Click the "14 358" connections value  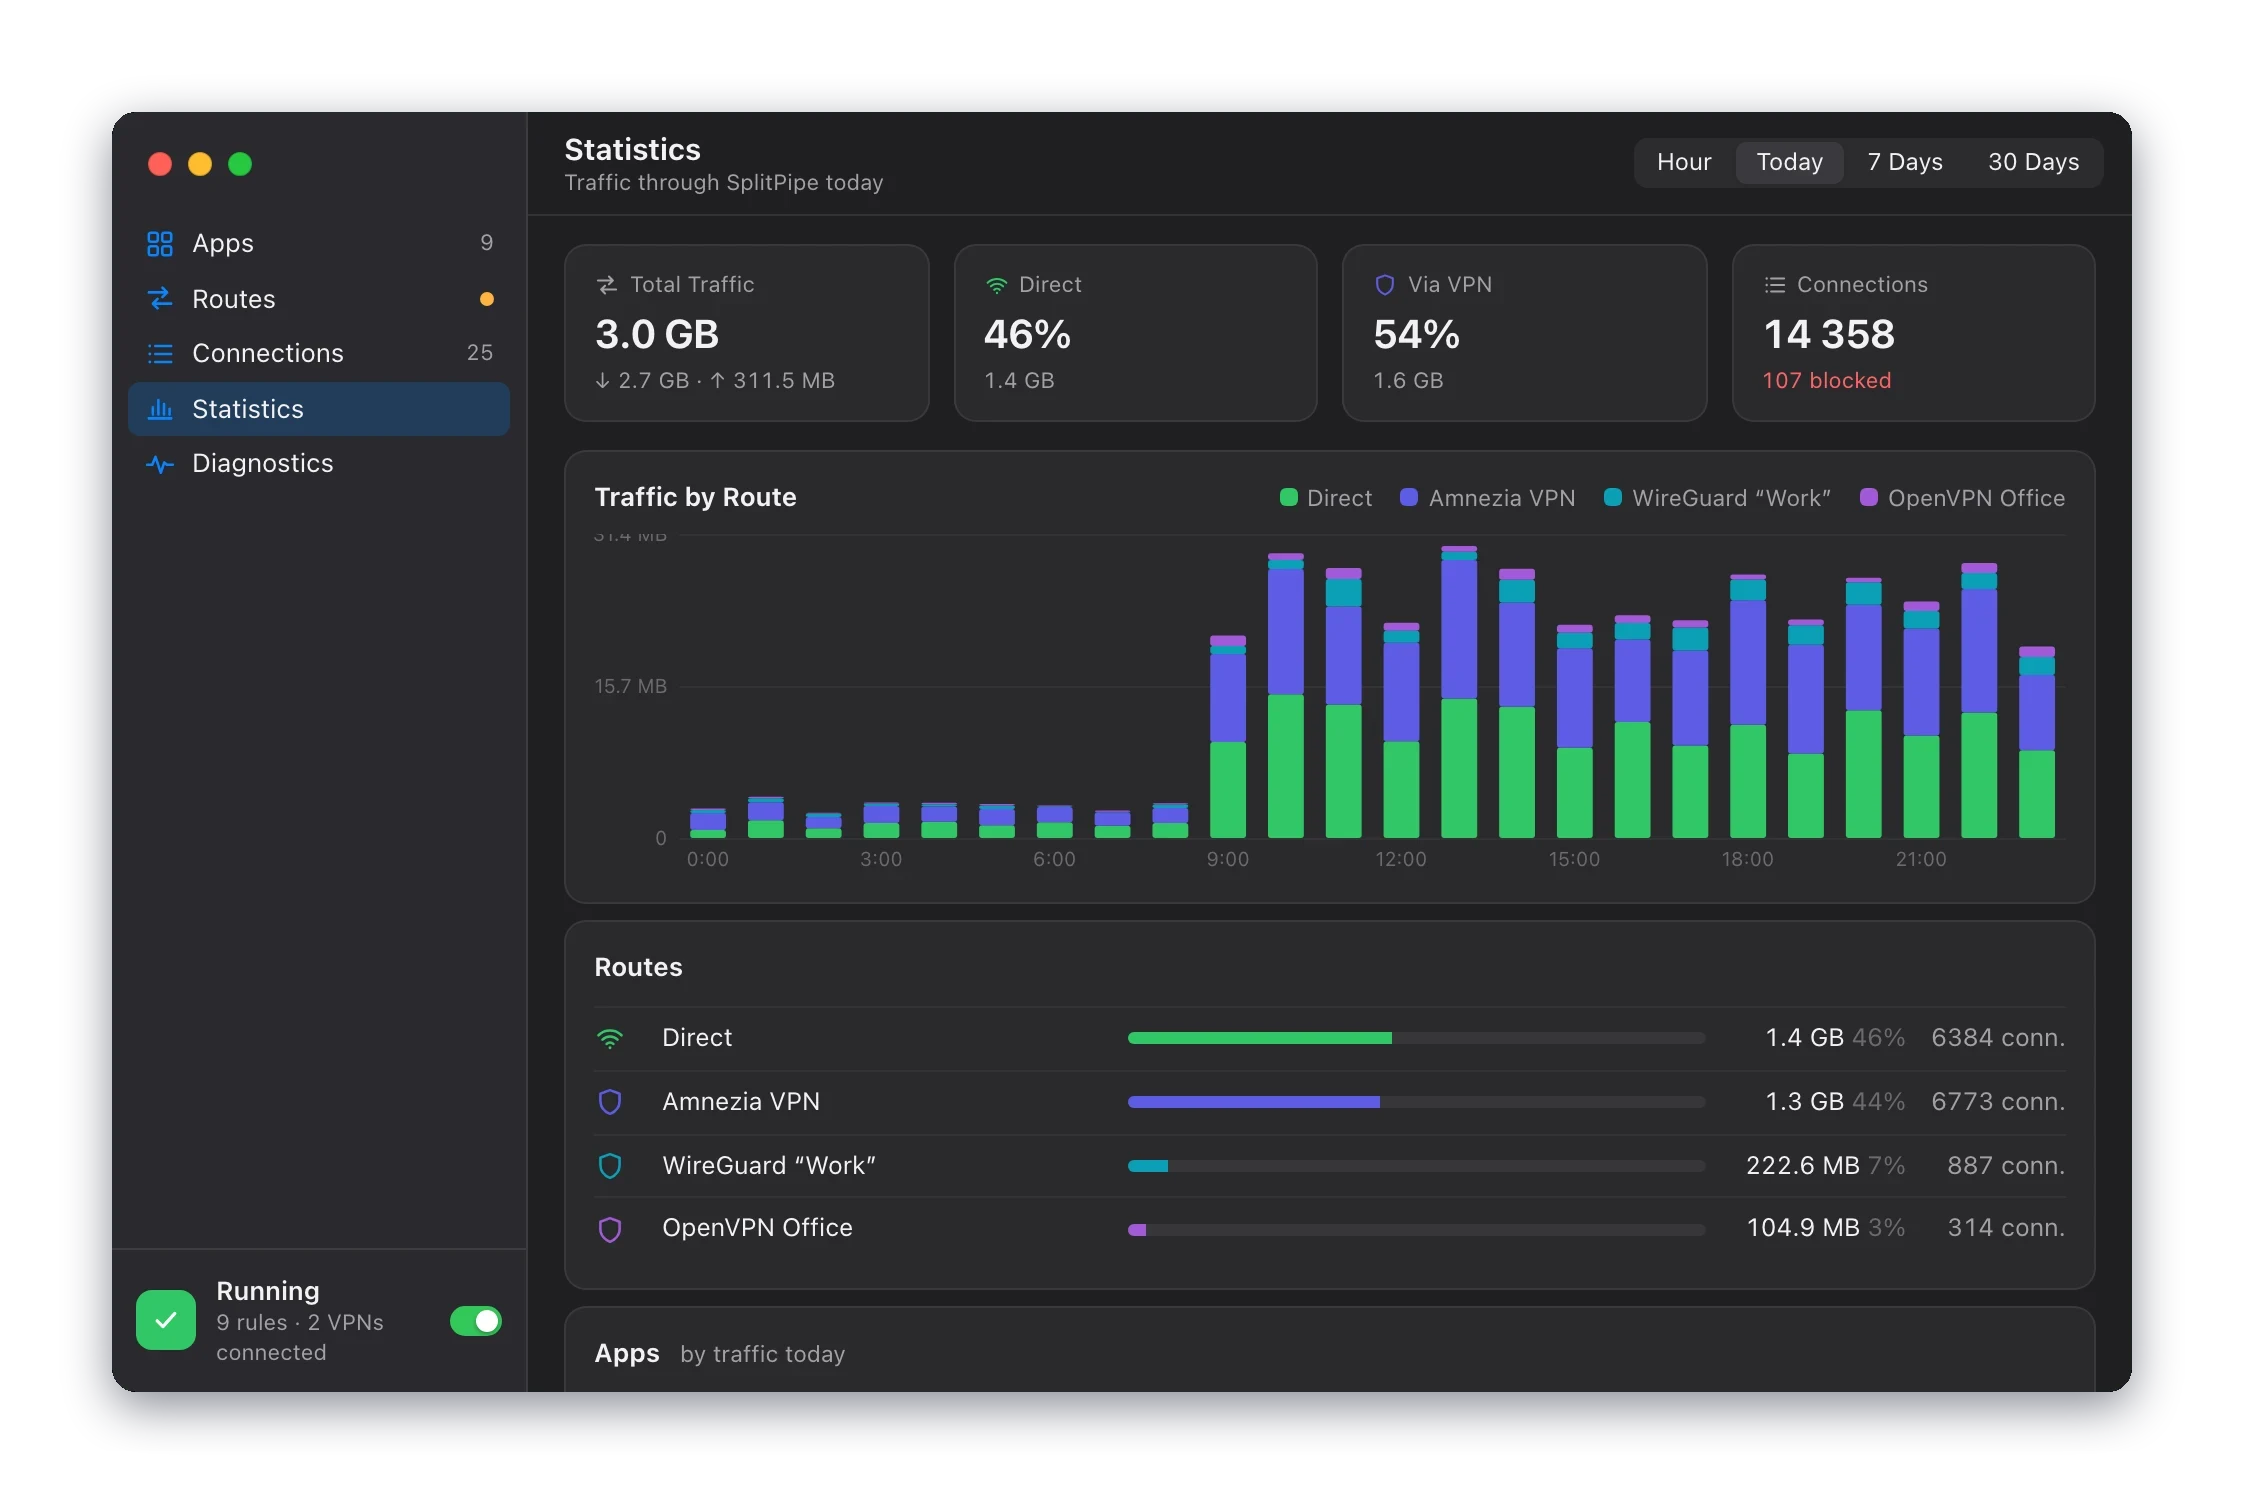click(1829, 335)
